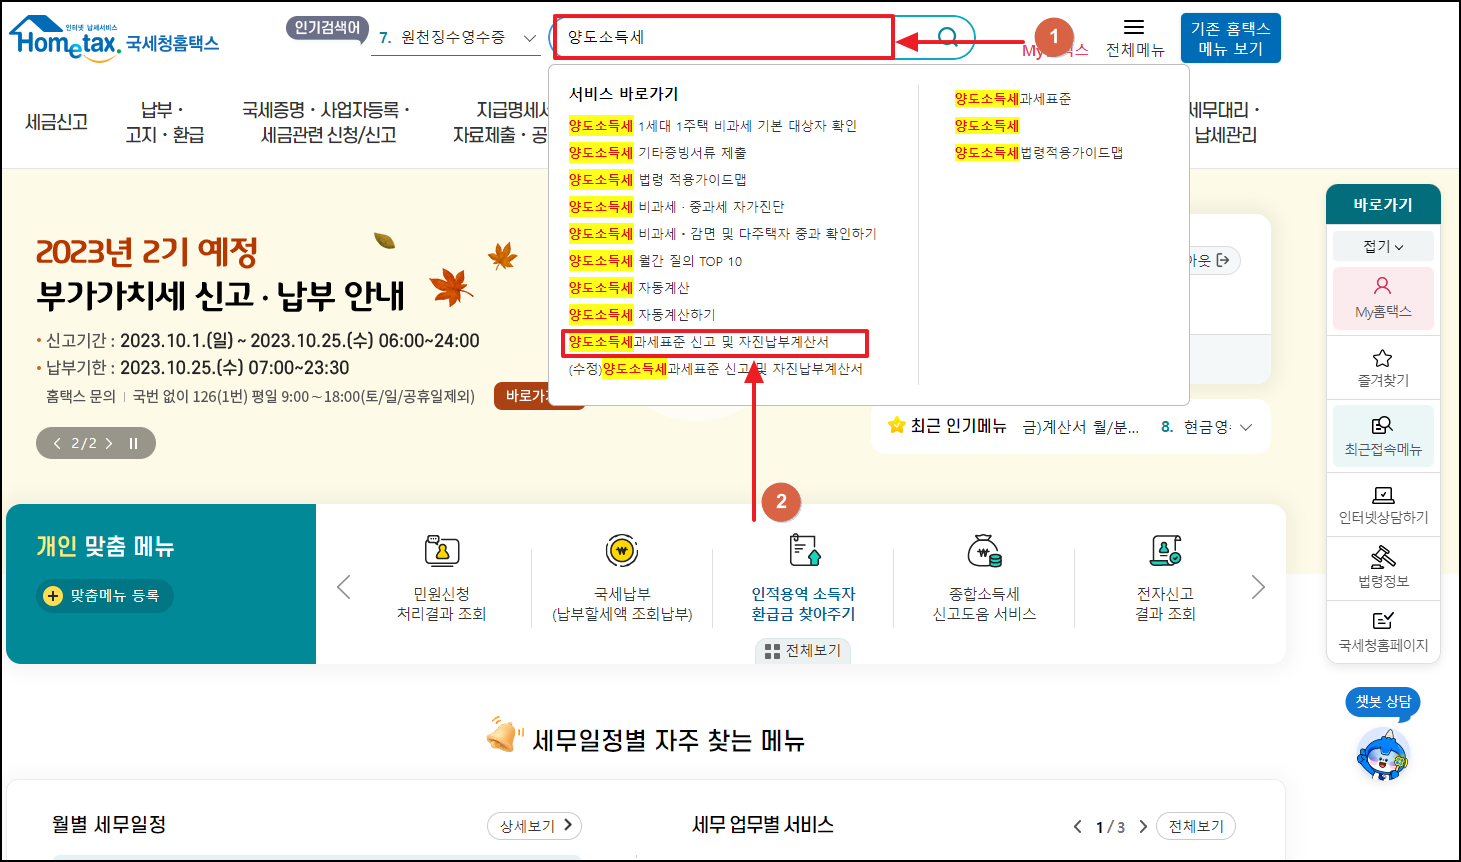Open My홈택스 person icon in sidebar
The image size is (1461, 862).
pyautogui.click(x=1383, y=286)
